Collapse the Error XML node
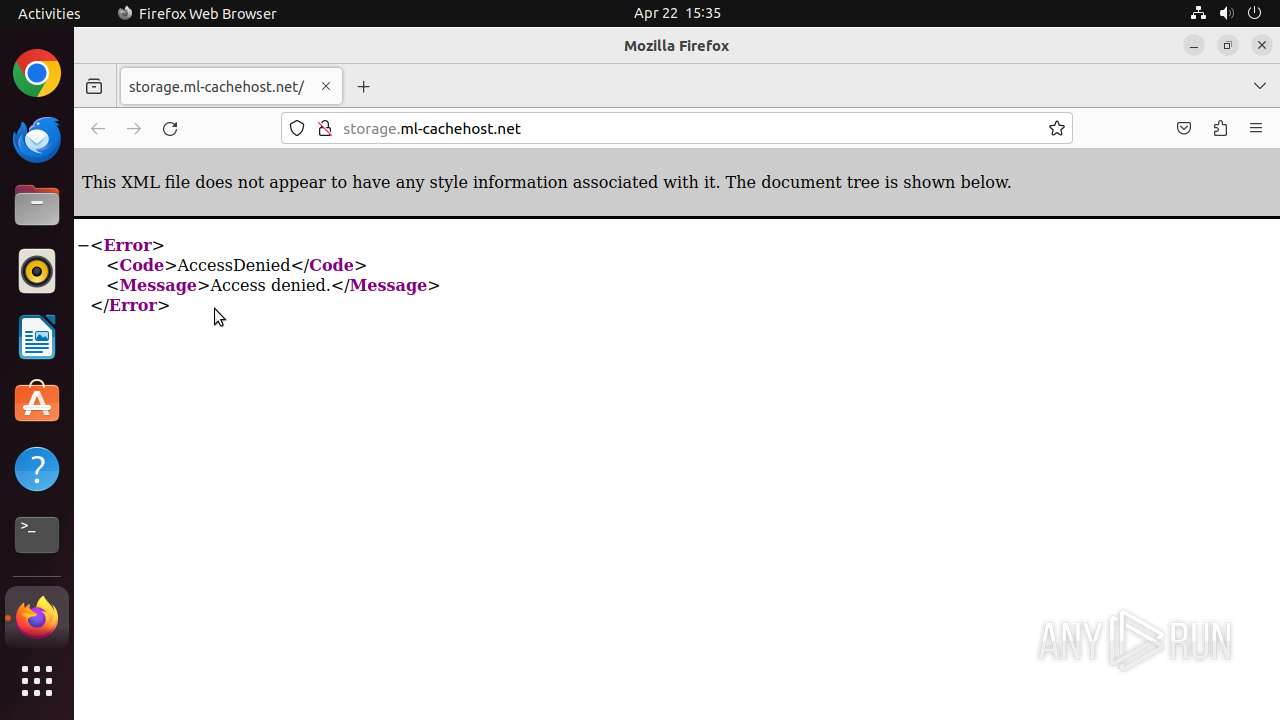Image resolution: width=1280 pixels, height=720 pixels. click(x=84, y=245)
